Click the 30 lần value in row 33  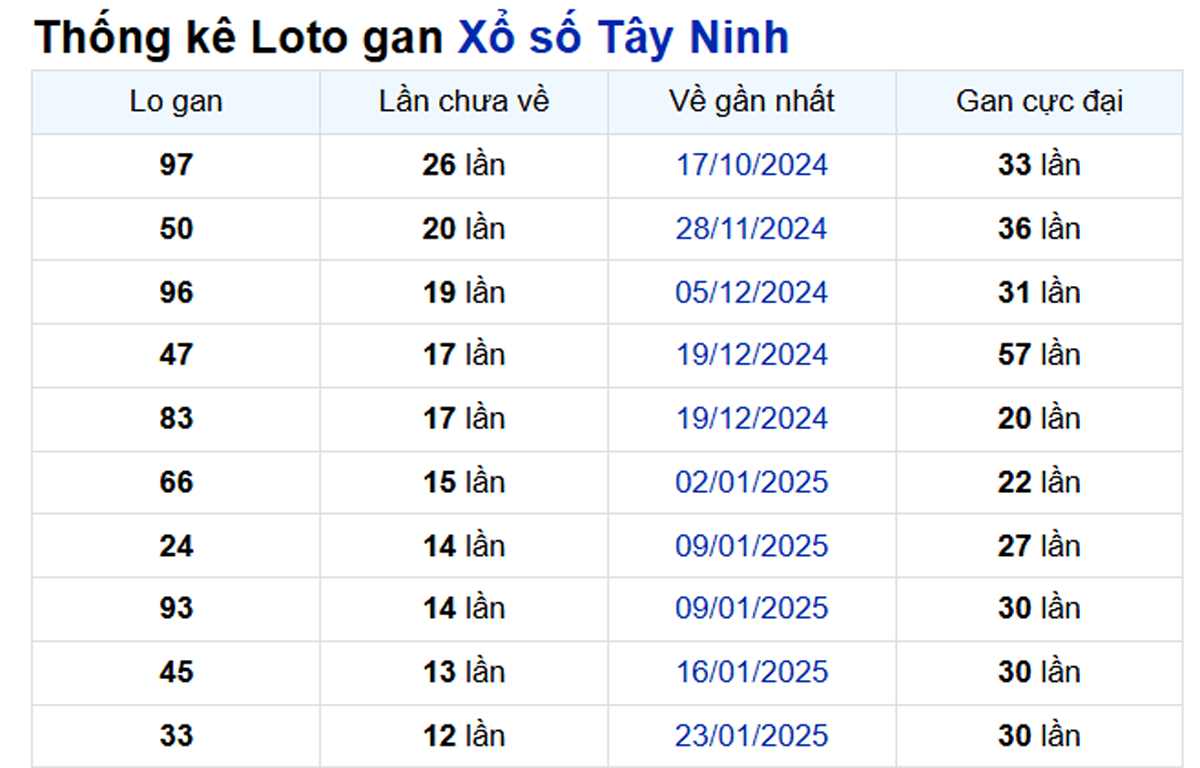click(1040, 736)
